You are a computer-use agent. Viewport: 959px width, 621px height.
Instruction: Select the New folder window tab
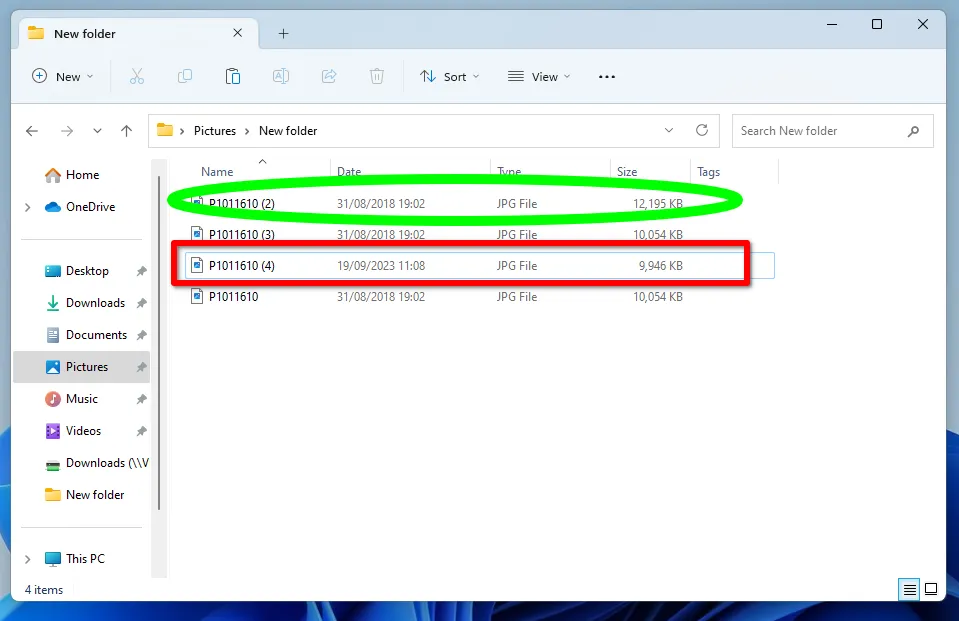point(138,34)
